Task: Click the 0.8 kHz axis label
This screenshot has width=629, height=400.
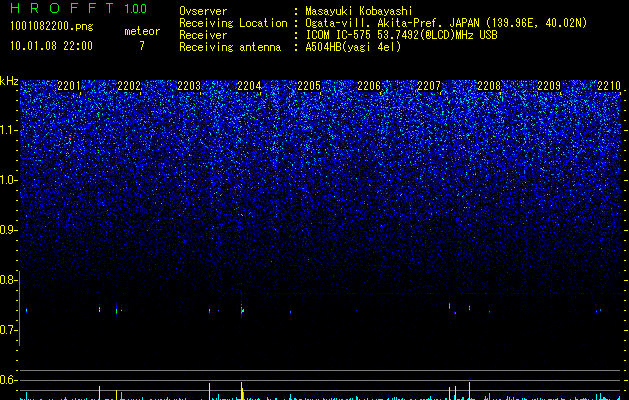Action: tap(8, 280)
